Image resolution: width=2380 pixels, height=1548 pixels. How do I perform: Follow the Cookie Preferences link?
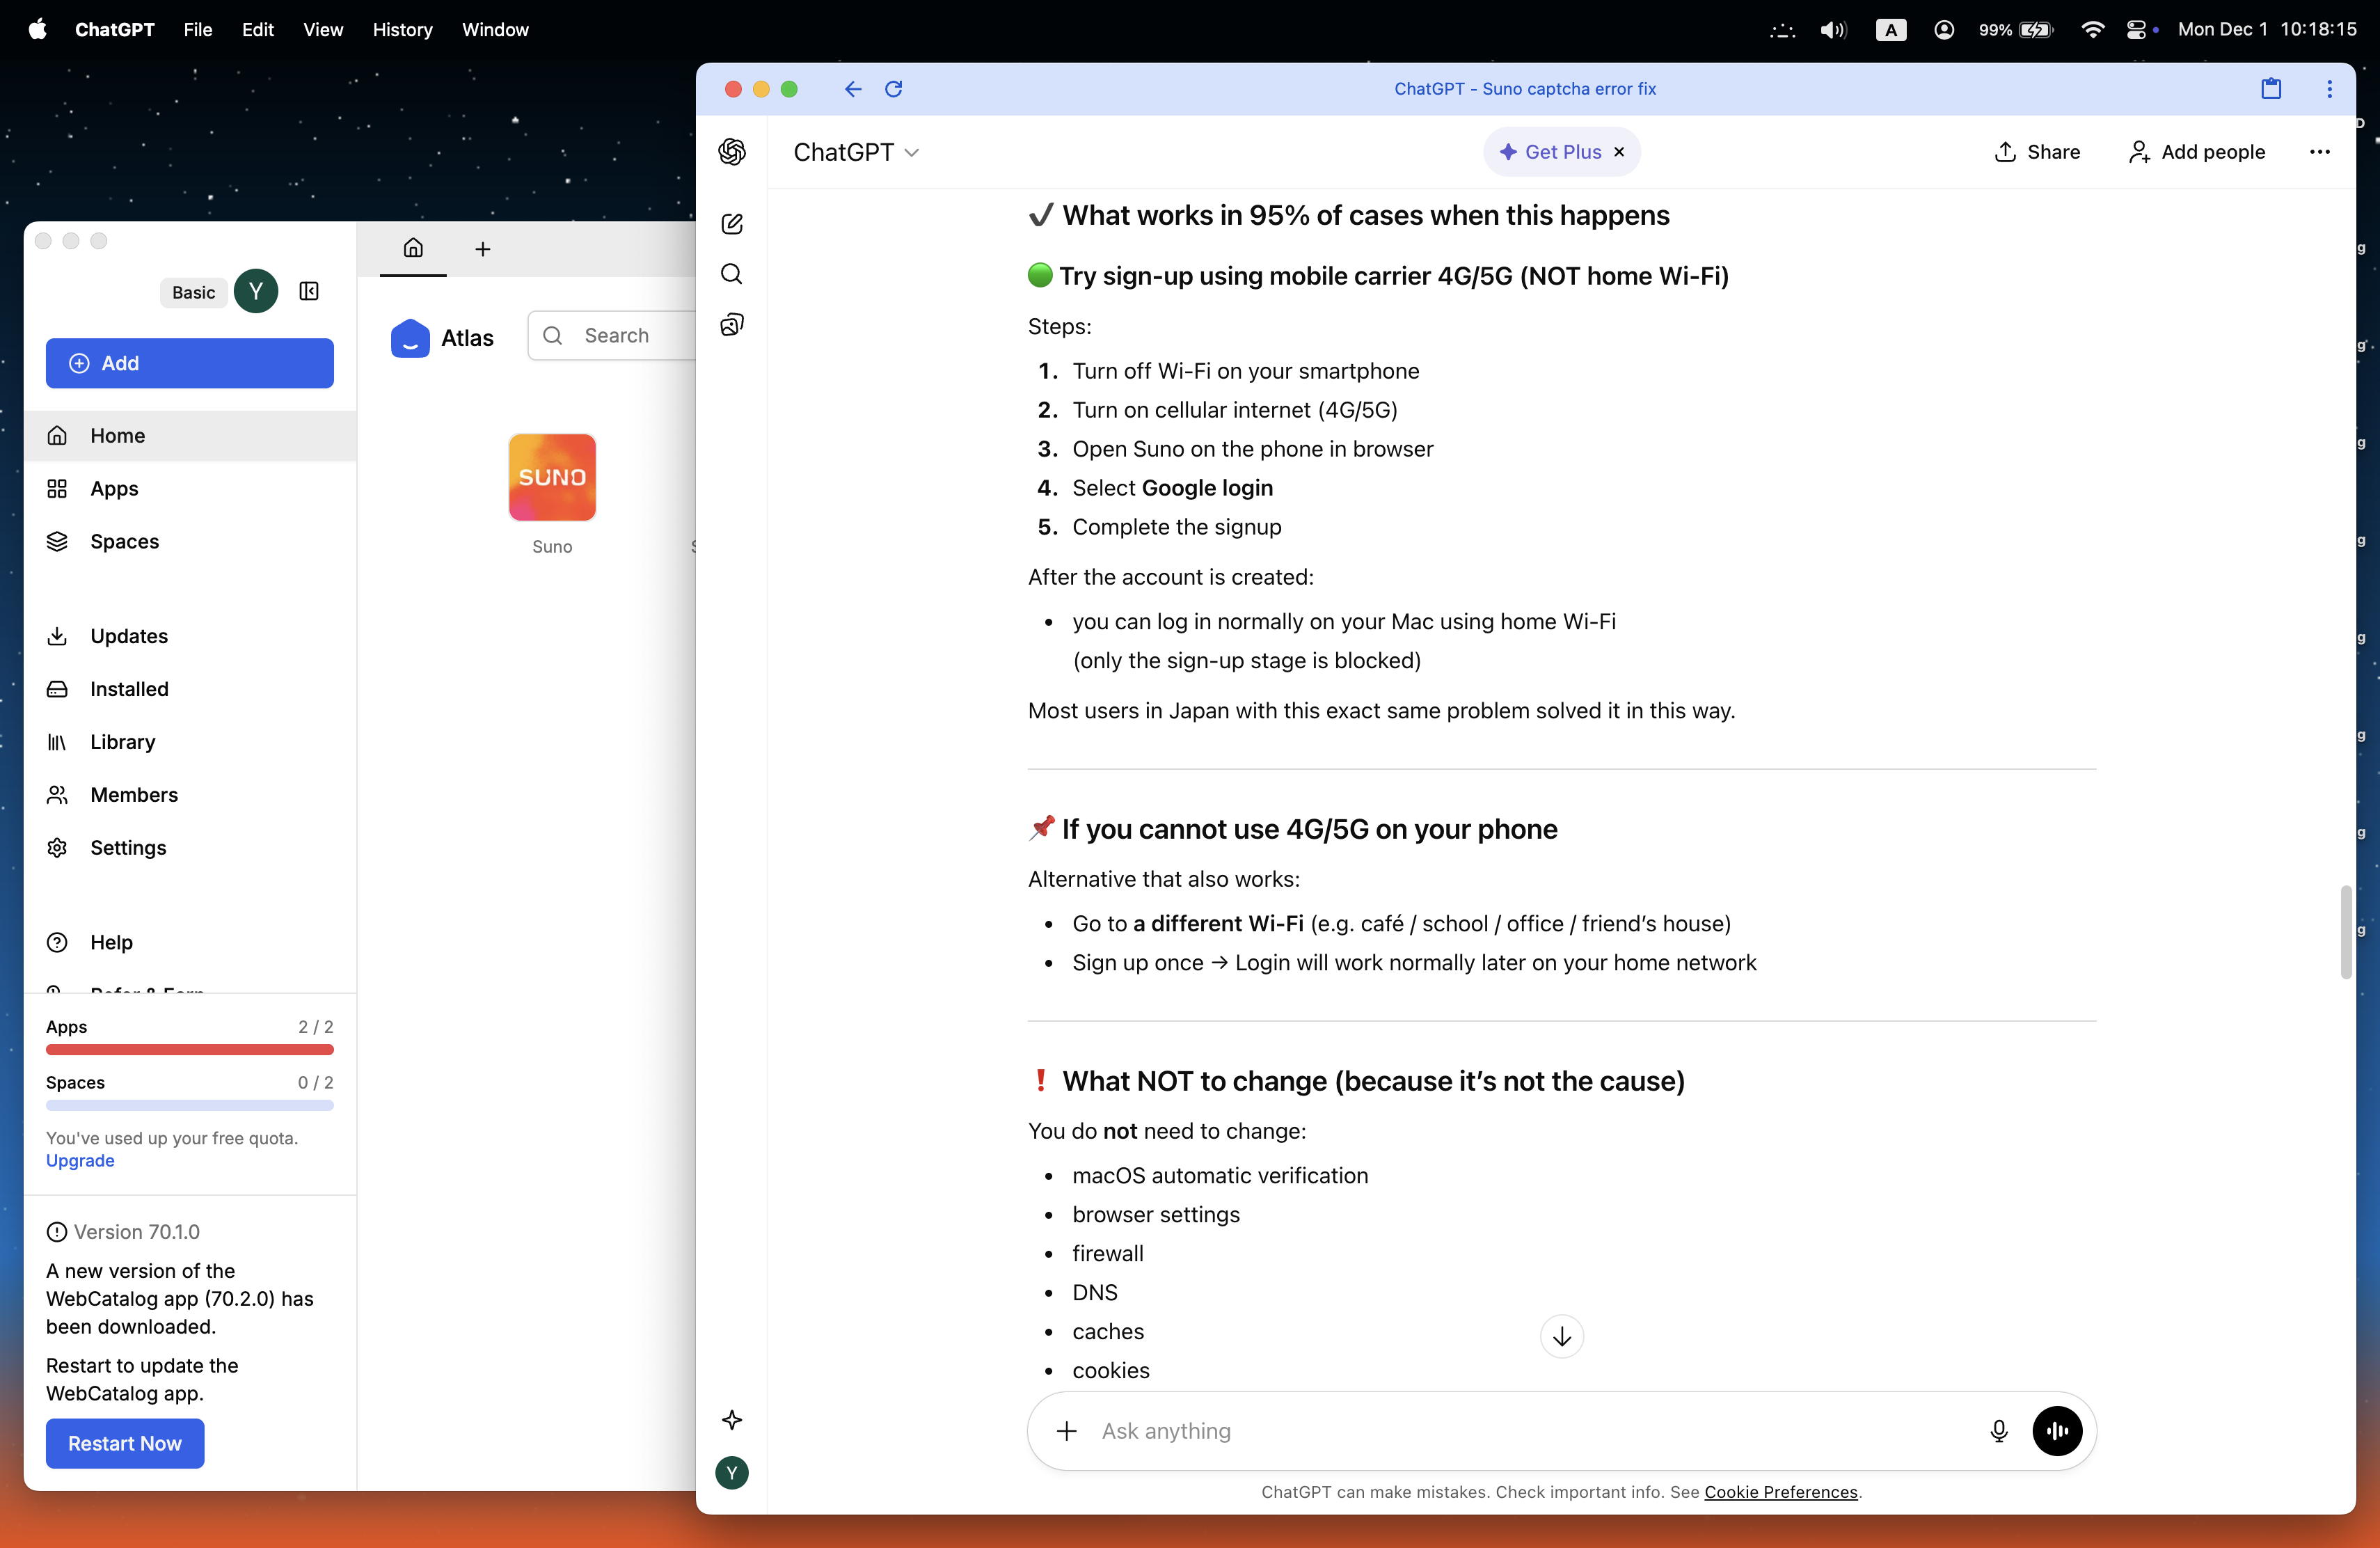pos(1780,1492)
